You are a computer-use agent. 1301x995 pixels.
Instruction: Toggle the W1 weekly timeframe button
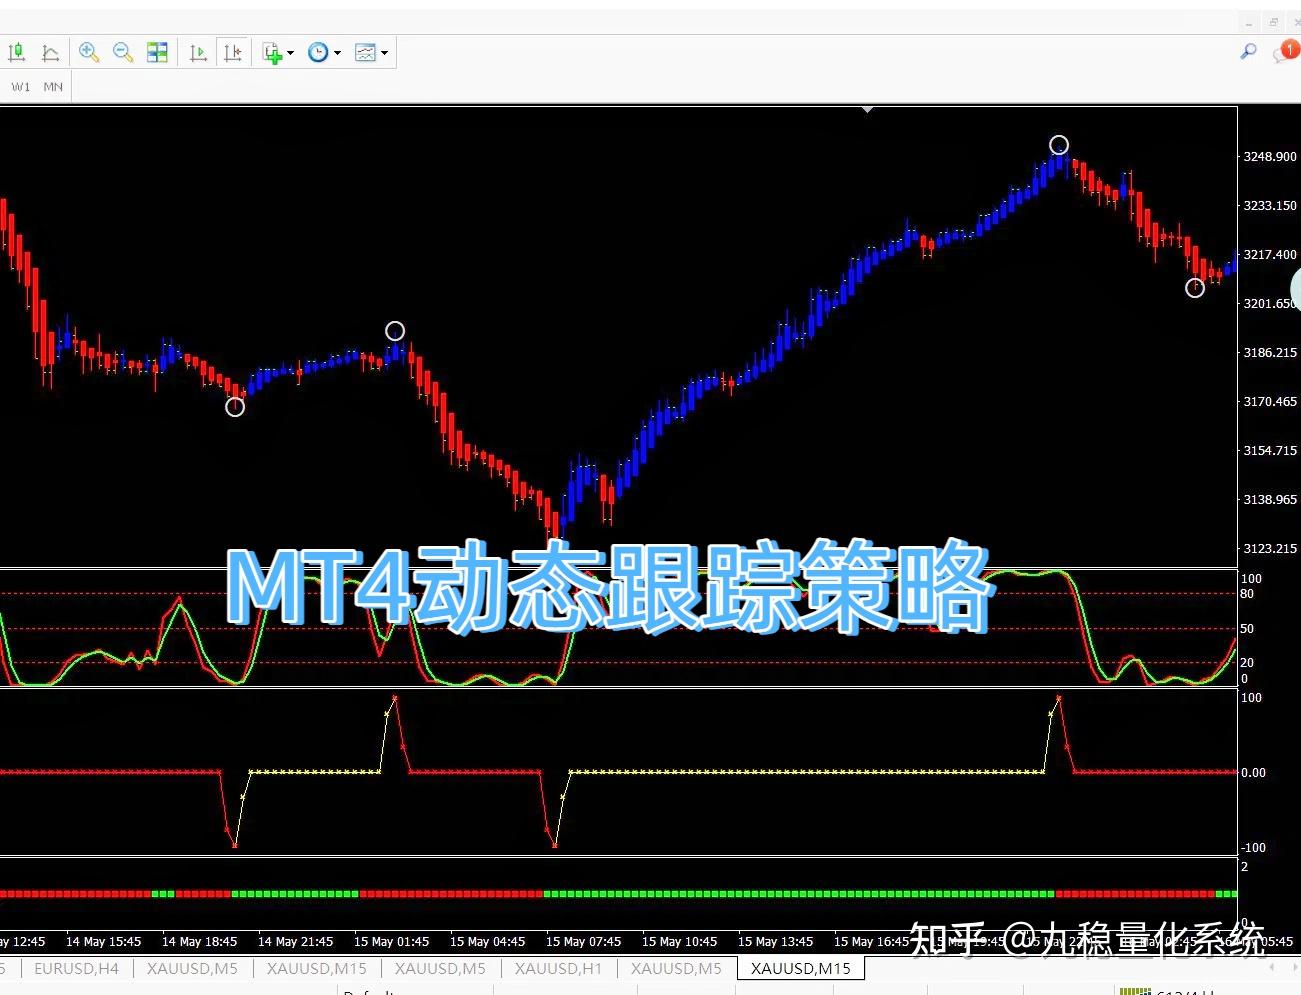coord(20,86)
